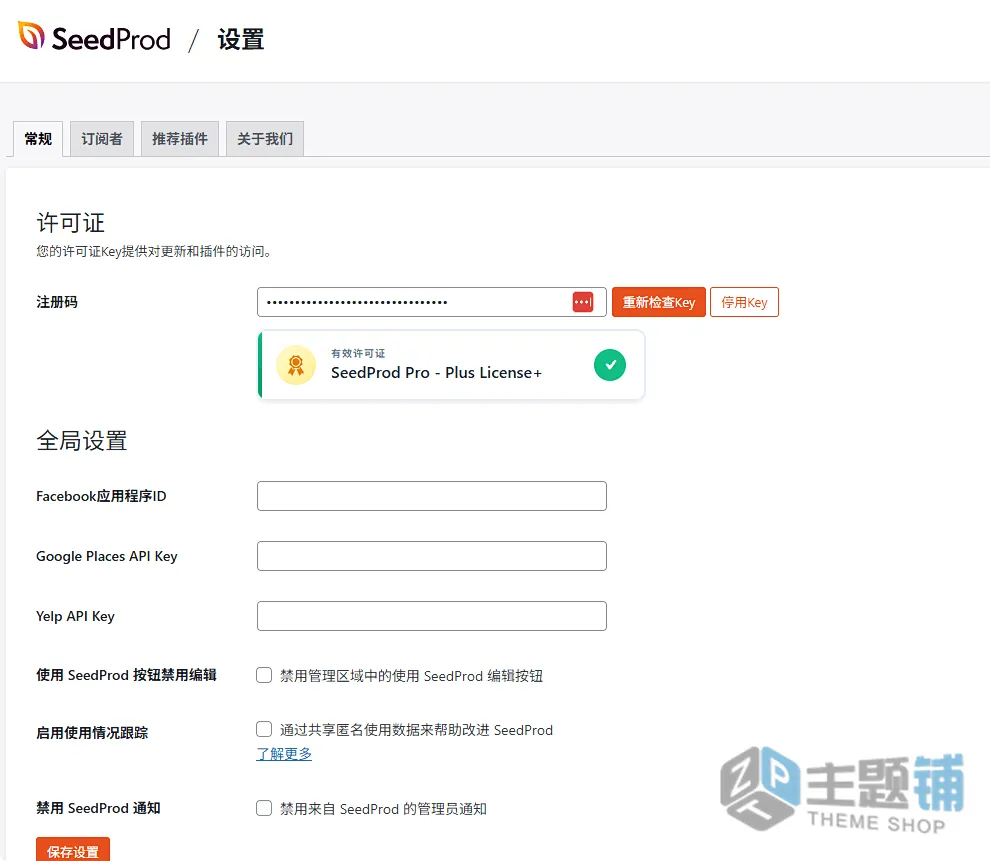This screenshot has height=861, width=990.
Task: Click the 您的许可证Key提供对更新和插件的访问 description
Action: pos(154,251)
